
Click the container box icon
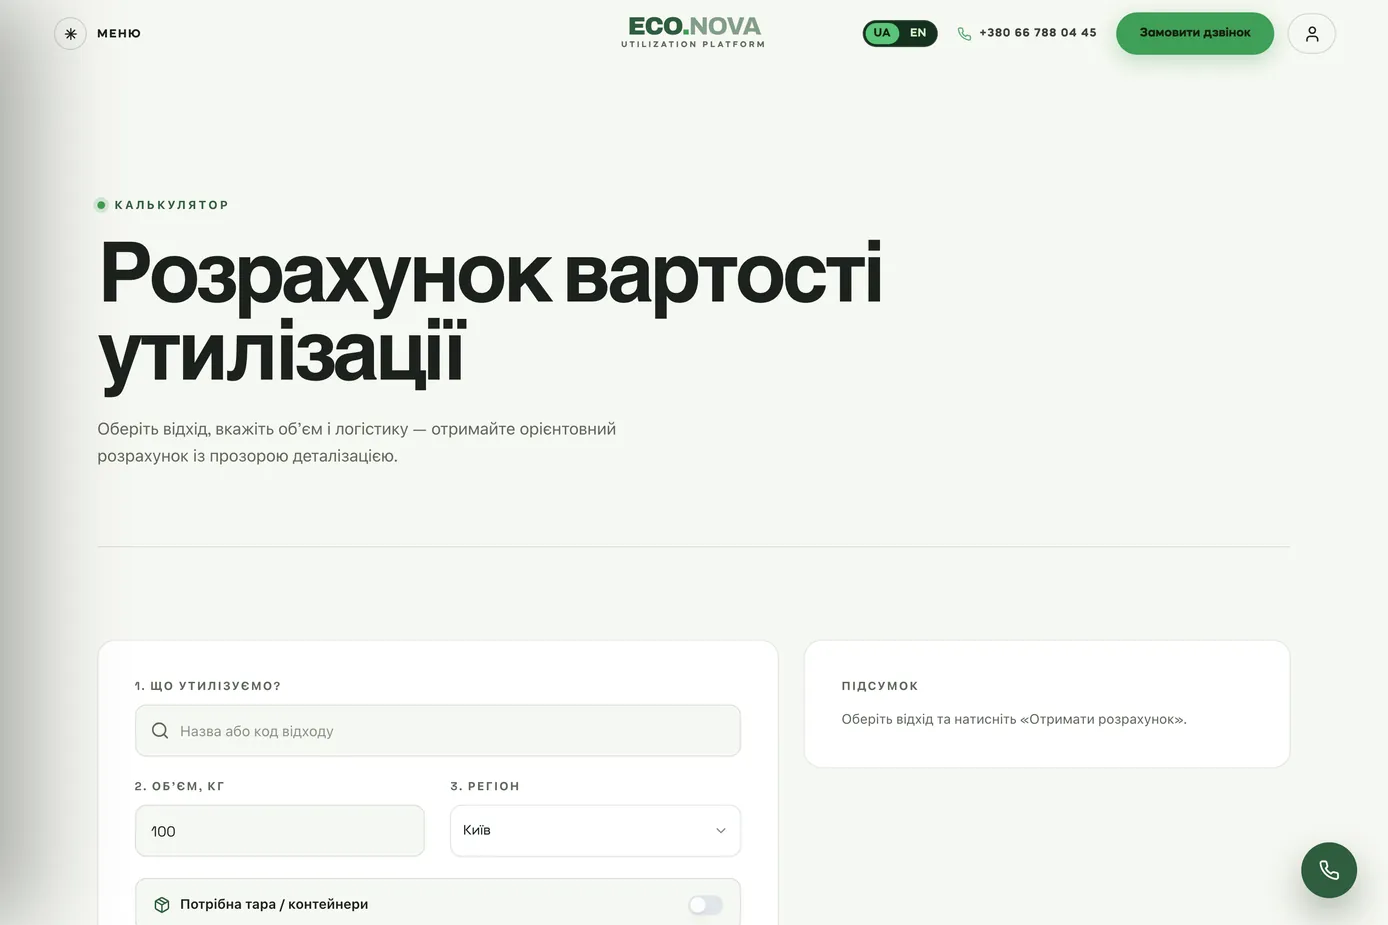point(162,905)
